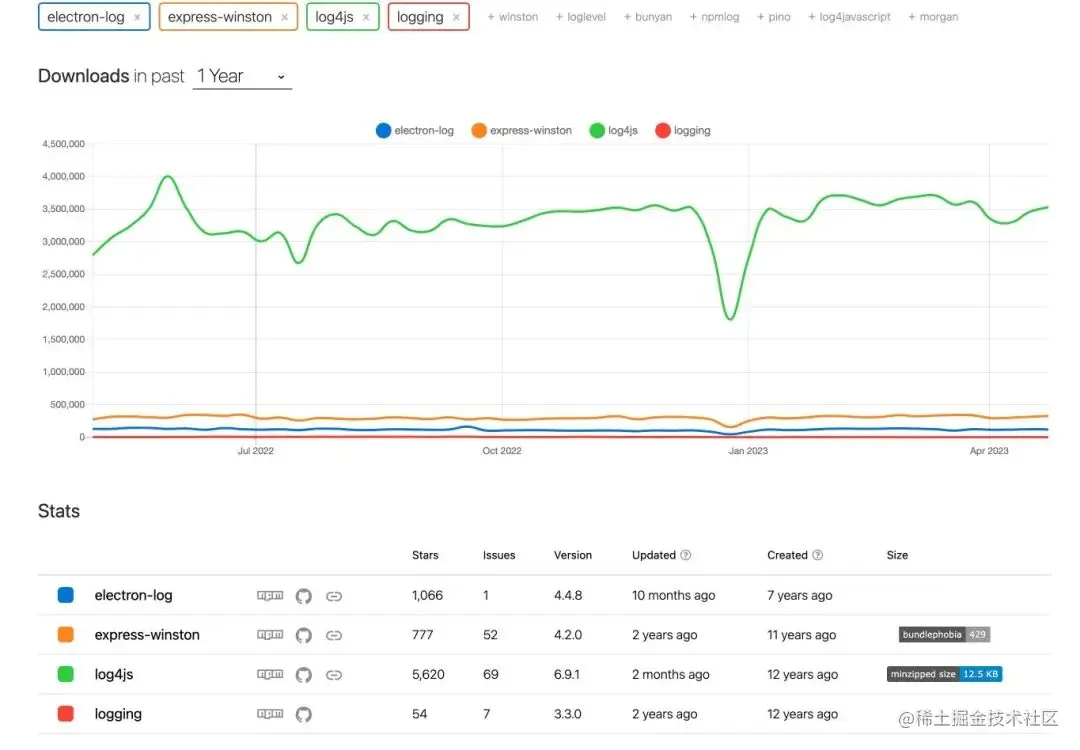Open npm page icon for log4js

(x=270, y=674)
